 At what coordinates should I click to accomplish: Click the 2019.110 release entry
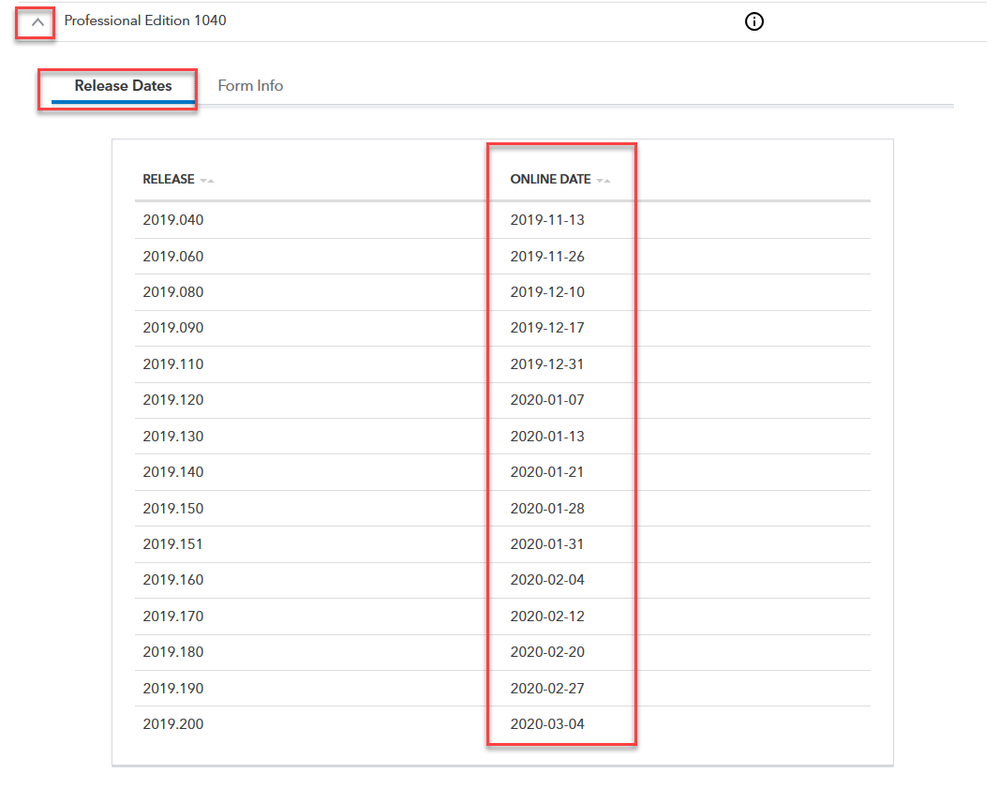point(173,364)
